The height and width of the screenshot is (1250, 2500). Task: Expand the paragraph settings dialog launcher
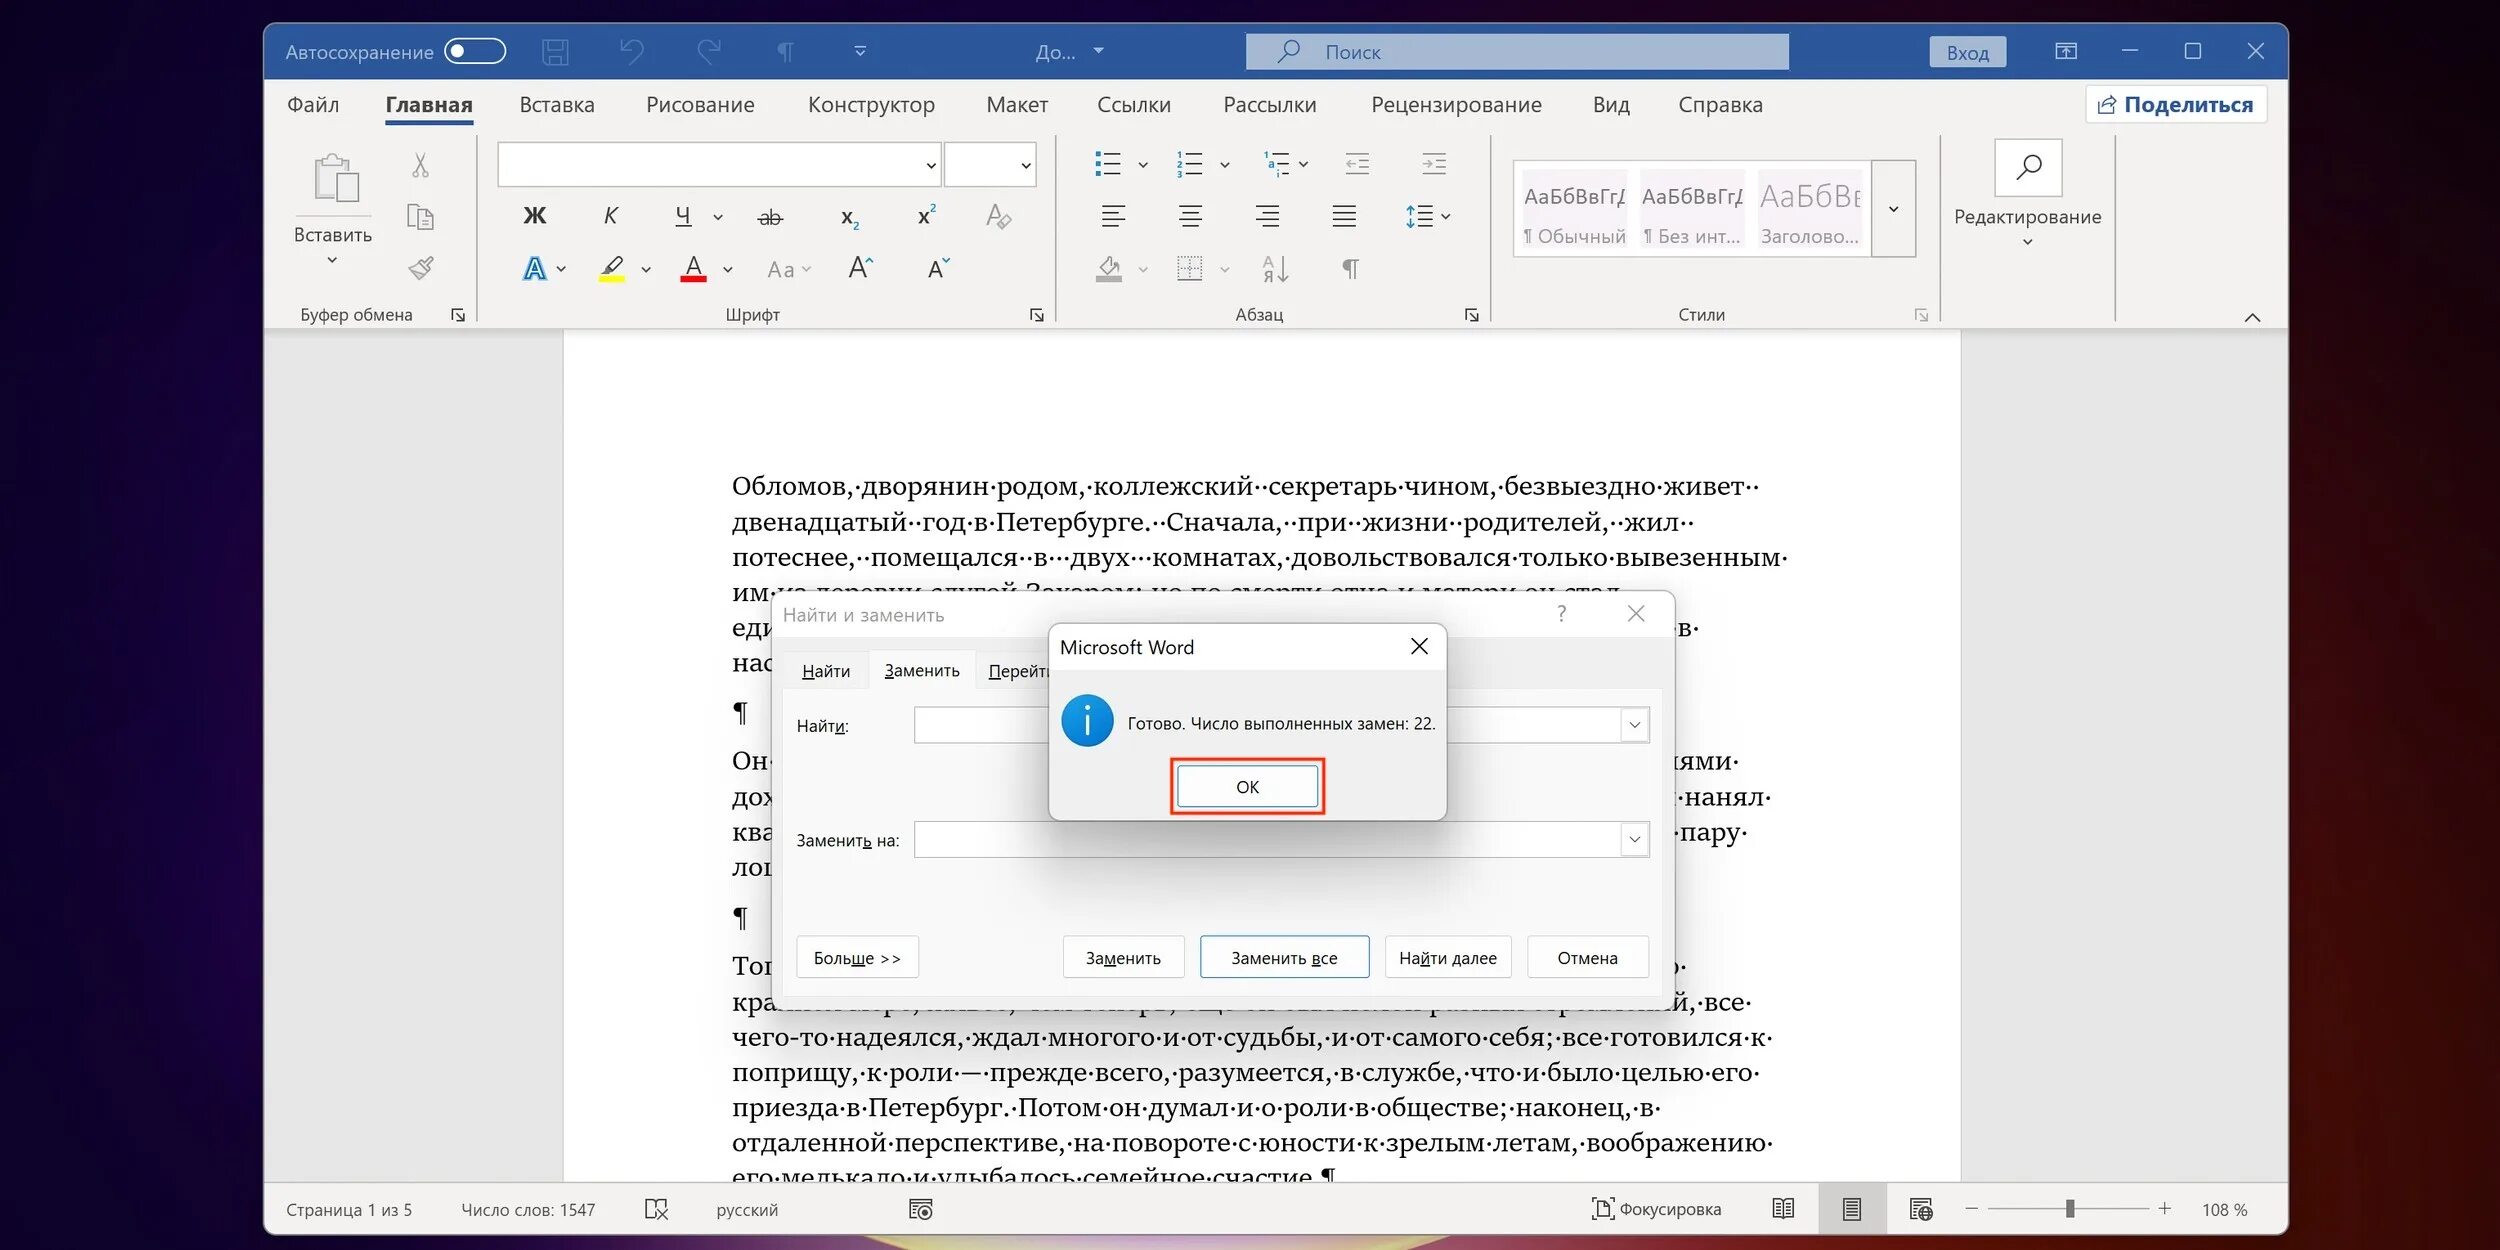coord(1470,314)
